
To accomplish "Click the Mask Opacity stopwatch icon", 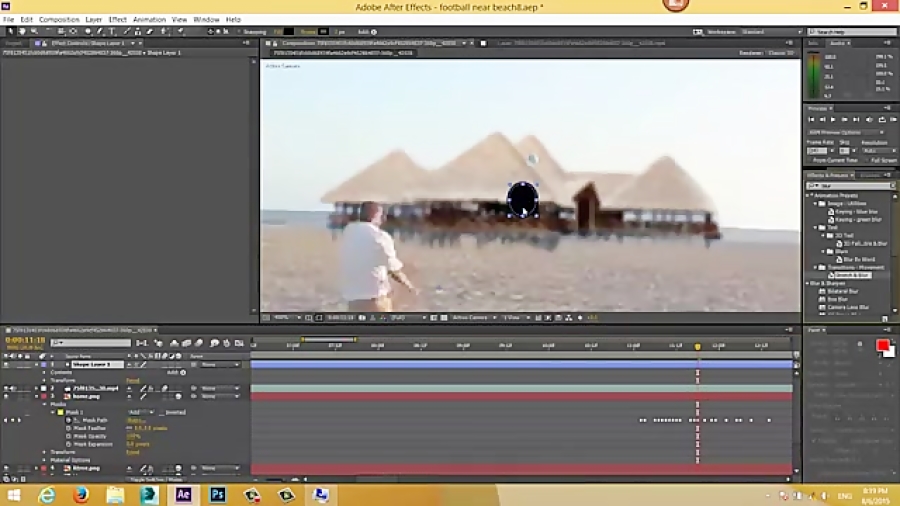I will [68, 436].
